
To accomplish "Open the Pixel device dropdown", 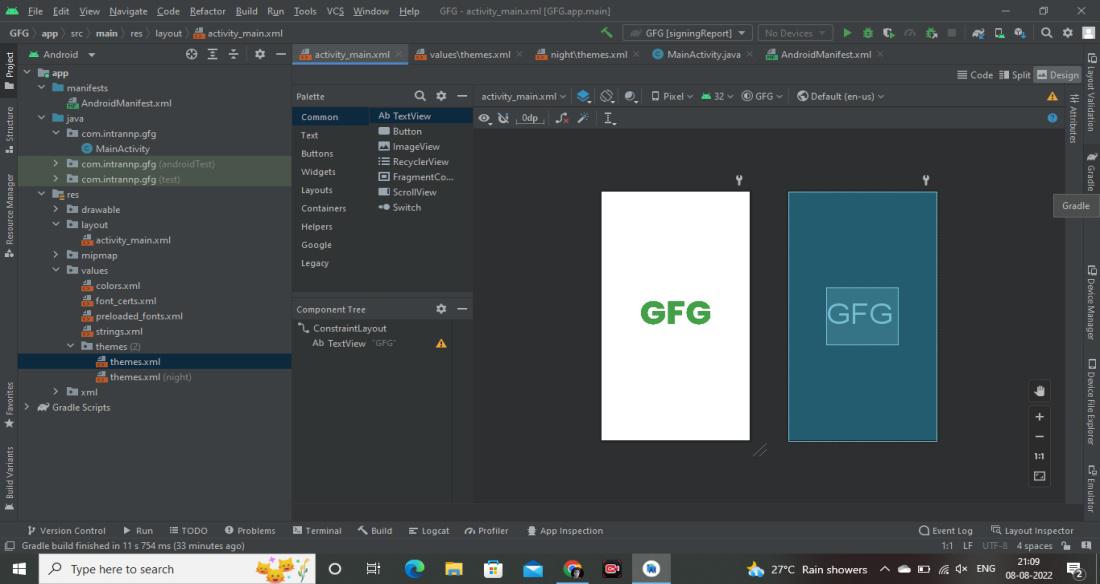I will [672, 96].
